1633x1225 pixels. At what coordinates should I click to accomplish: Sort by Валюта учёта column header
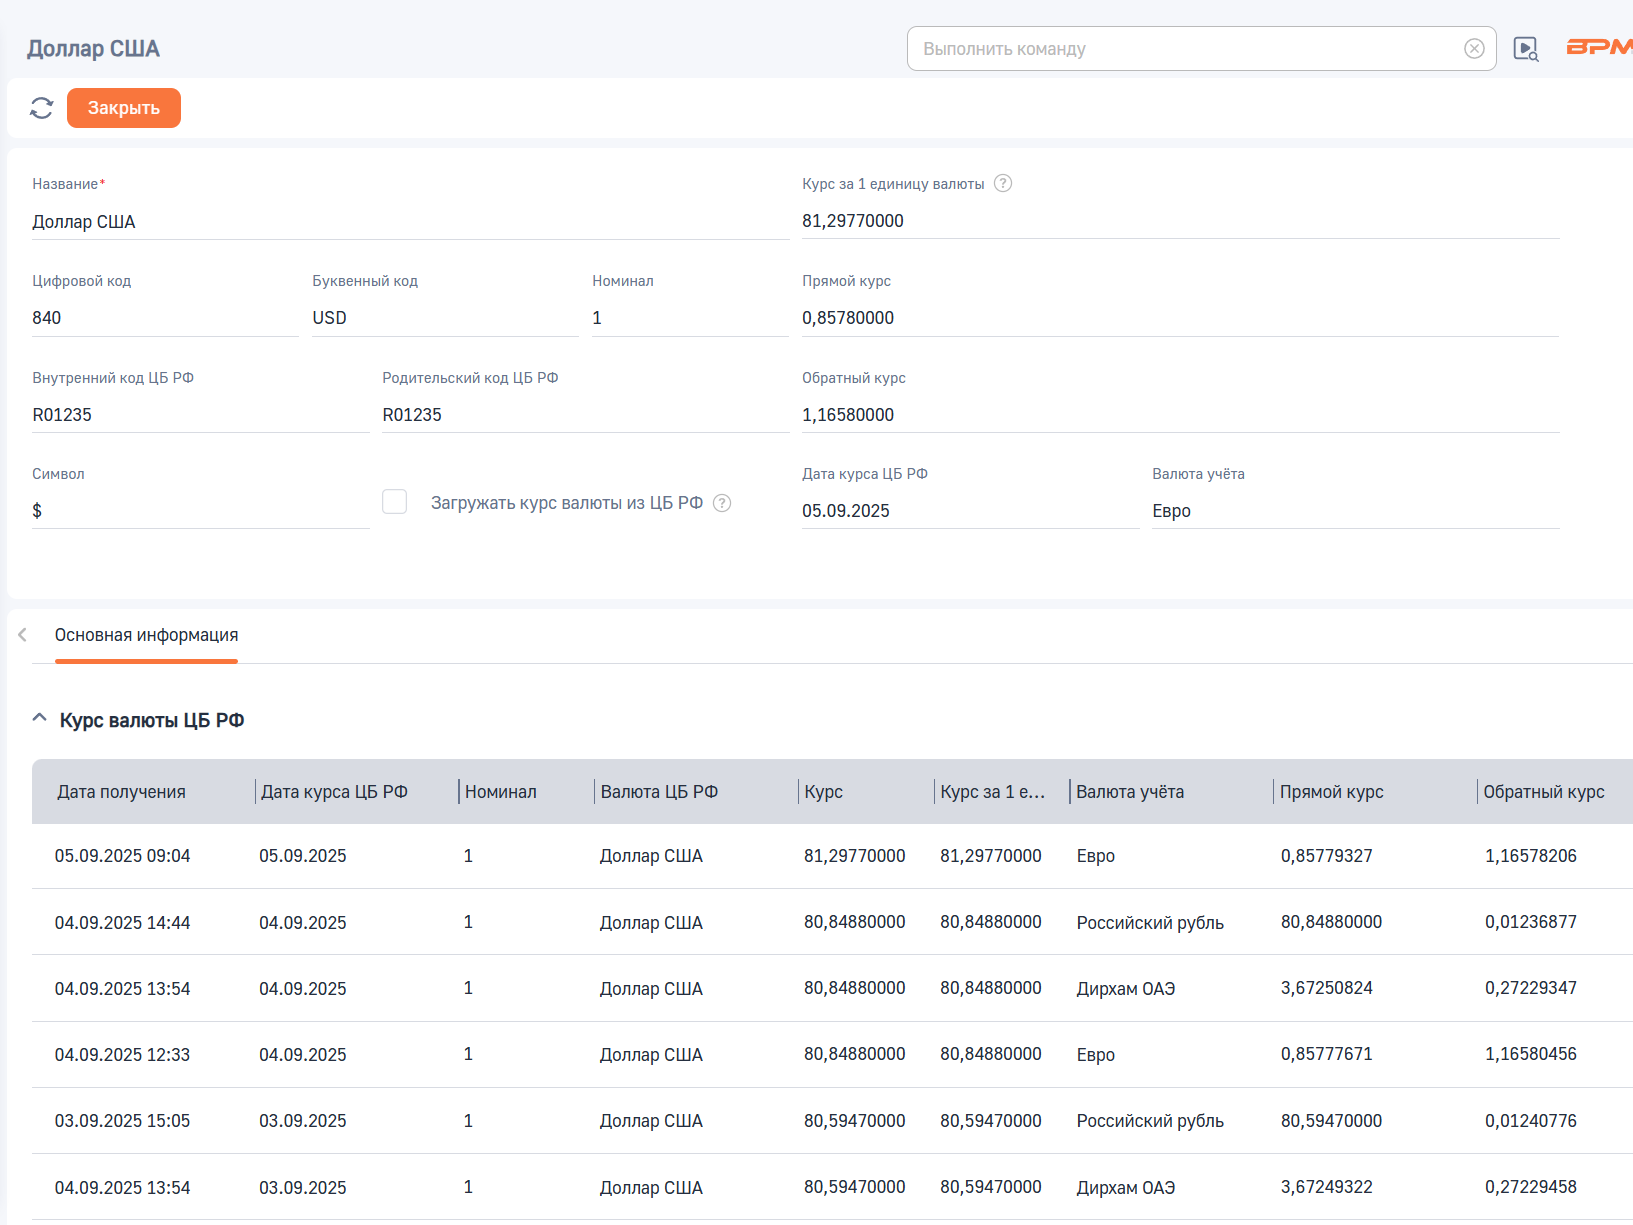click(x=1130, y=792)
